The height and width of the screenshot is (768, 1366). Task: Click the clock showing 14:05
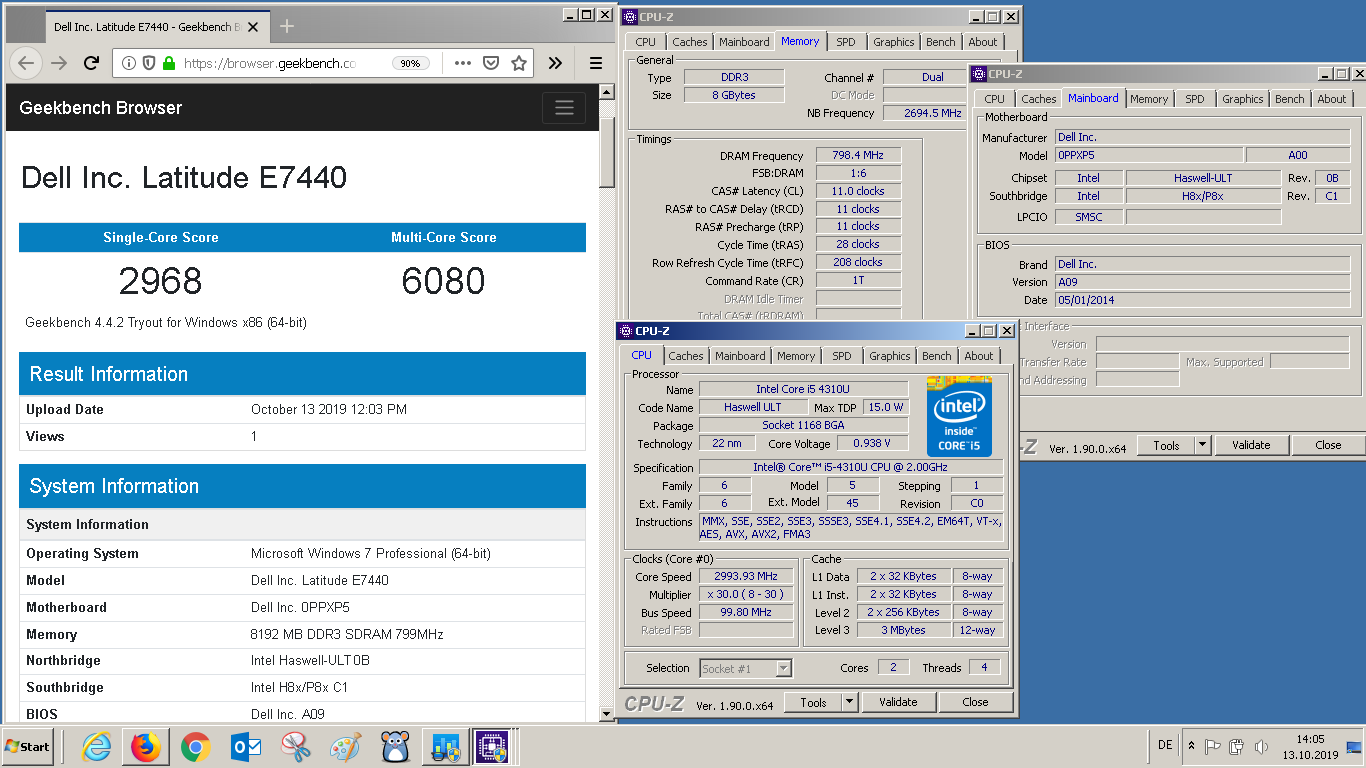point(1309,739)
